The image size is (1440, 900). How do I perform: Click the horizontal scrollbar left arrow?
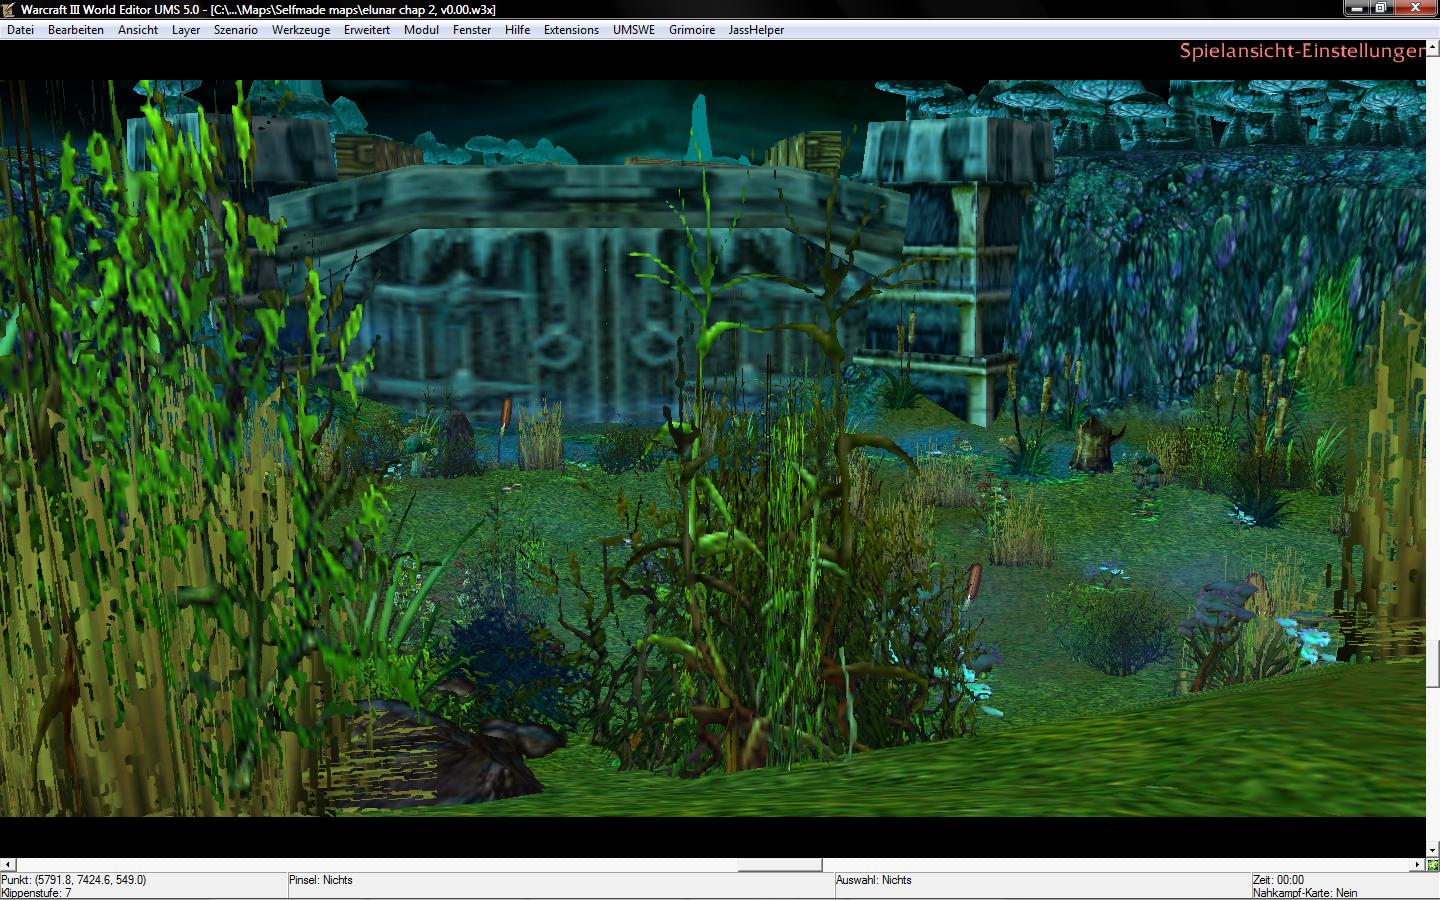pyautogui.click(x=7, y=864)
